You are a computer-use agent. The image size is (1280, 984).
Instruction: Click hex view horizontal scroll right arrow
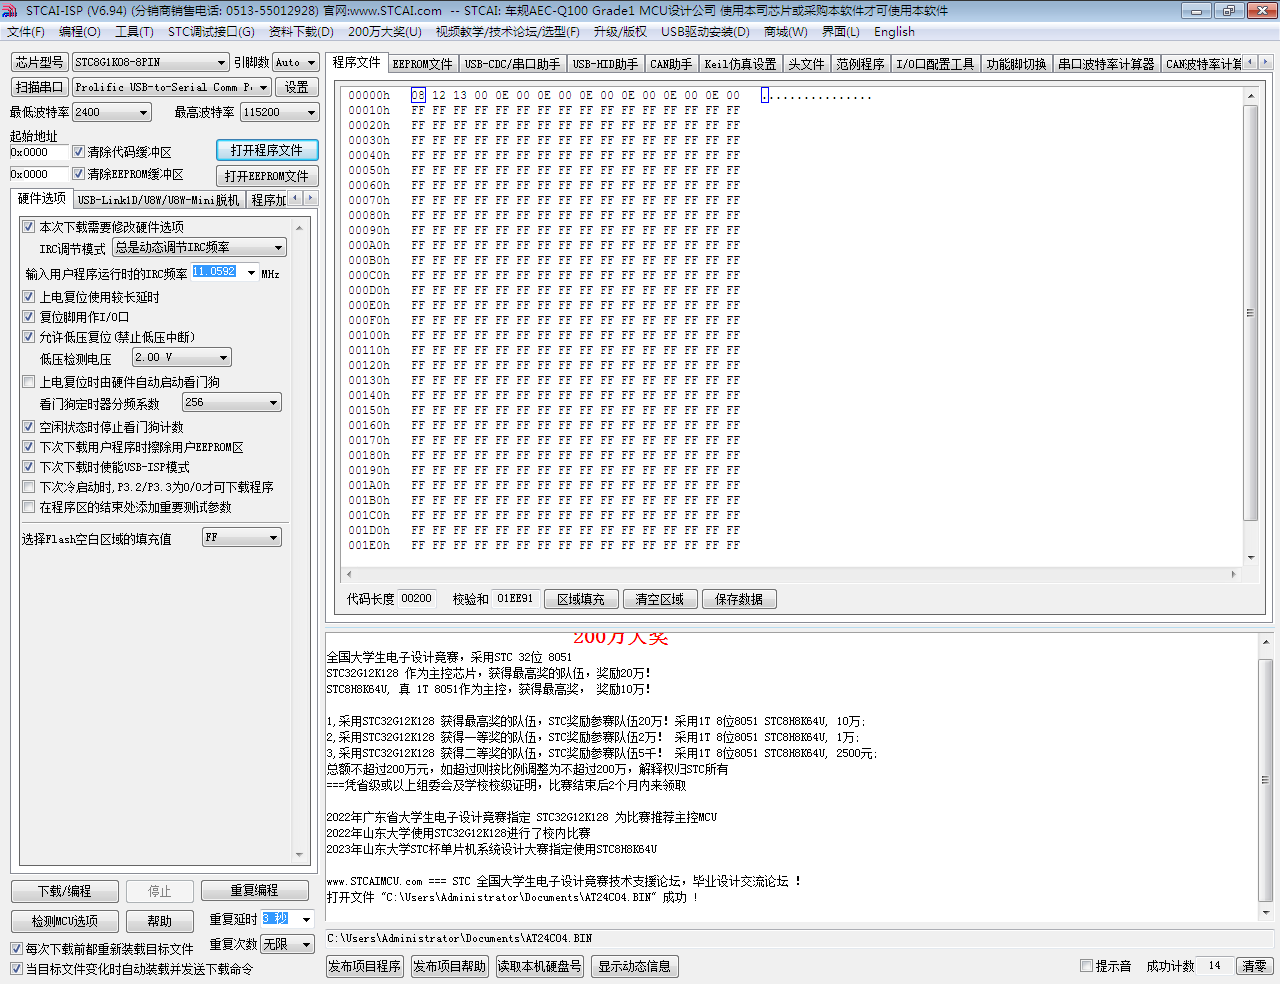tap(1234, 574)
